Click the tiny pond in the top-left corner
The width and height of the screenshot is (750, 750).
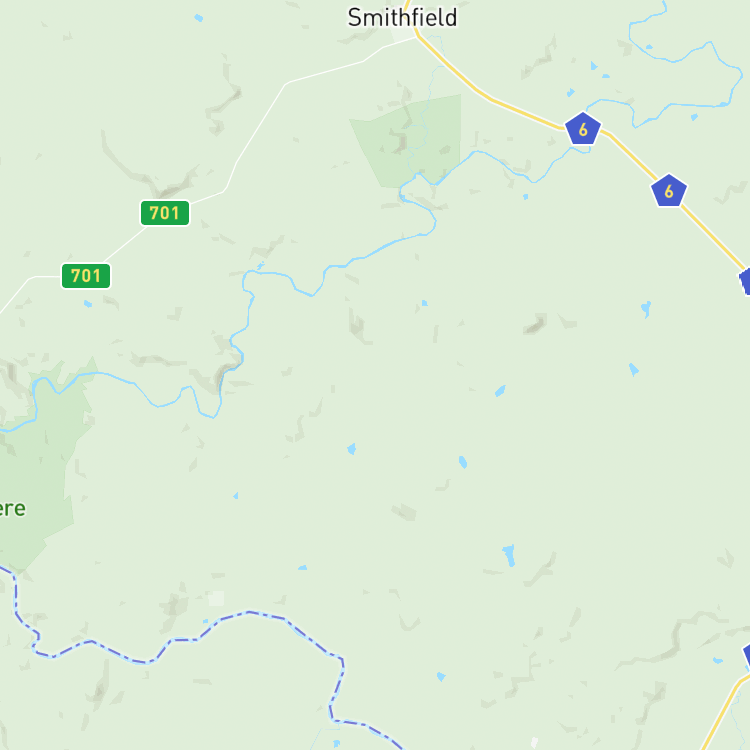click(x=199, y=18)
